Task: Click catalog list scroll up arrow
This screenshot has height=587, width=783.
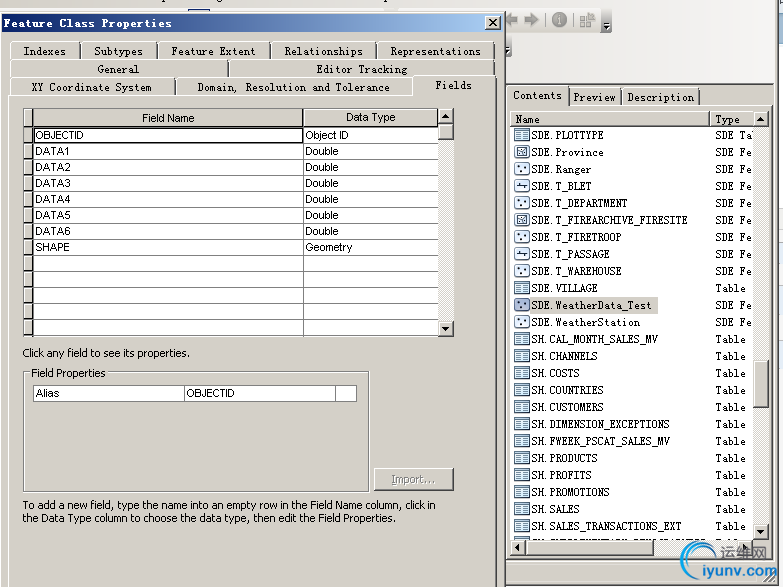Action: pos(760,119)
